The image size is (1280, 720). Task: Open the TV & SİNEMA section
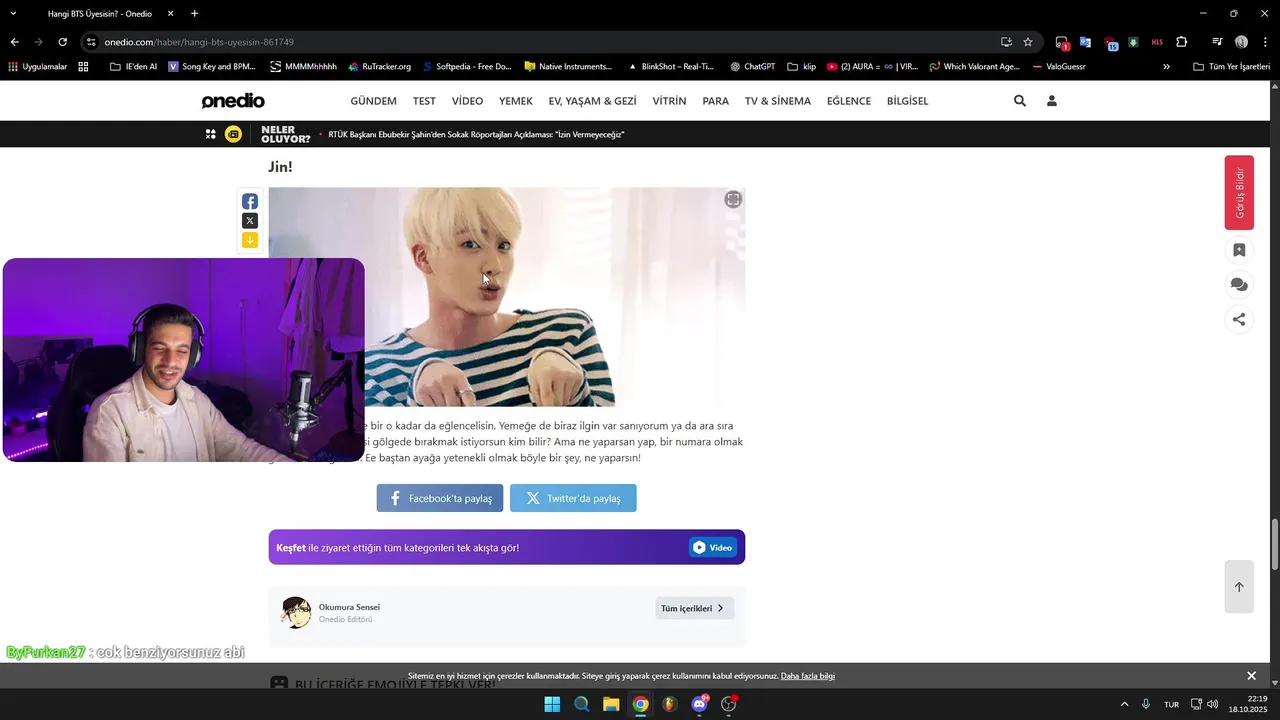pyautogui.click(x=778, y=101)
